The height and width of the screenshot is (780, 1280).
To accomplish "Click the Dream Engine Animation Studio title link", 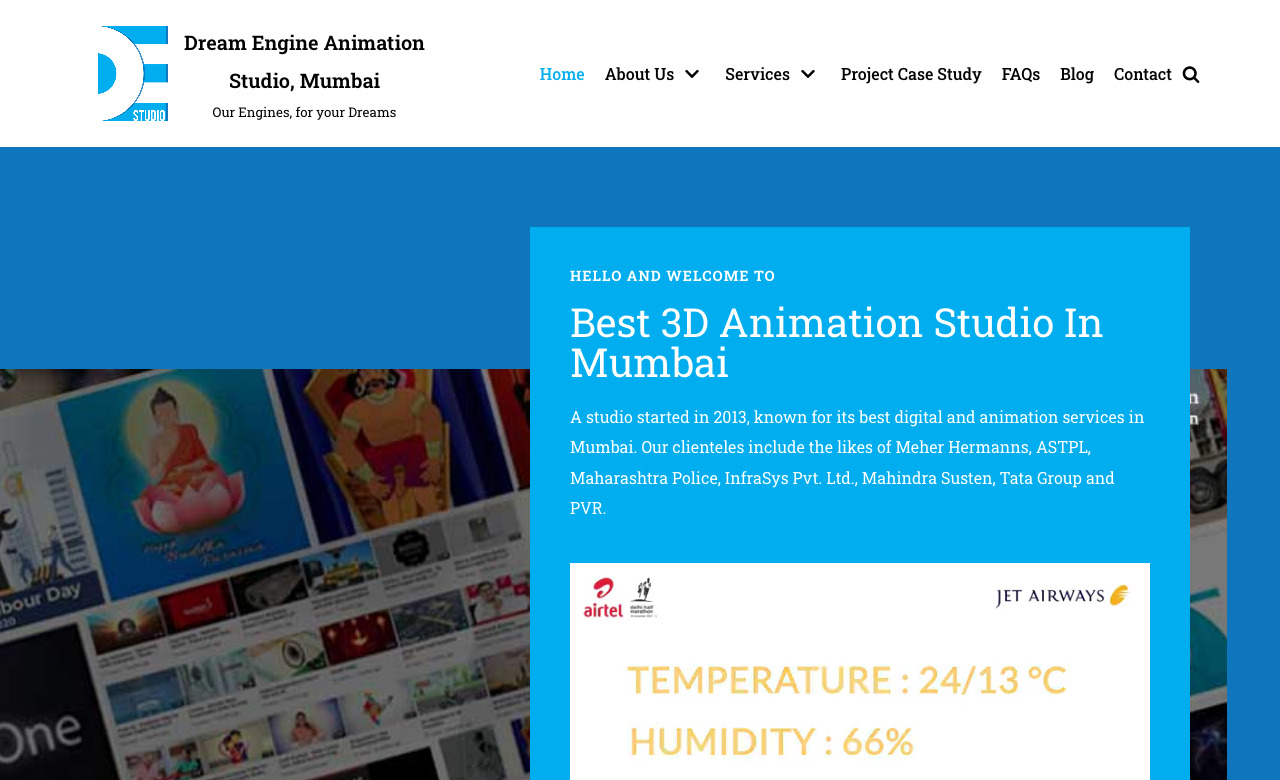I will [x=304, y=61].
